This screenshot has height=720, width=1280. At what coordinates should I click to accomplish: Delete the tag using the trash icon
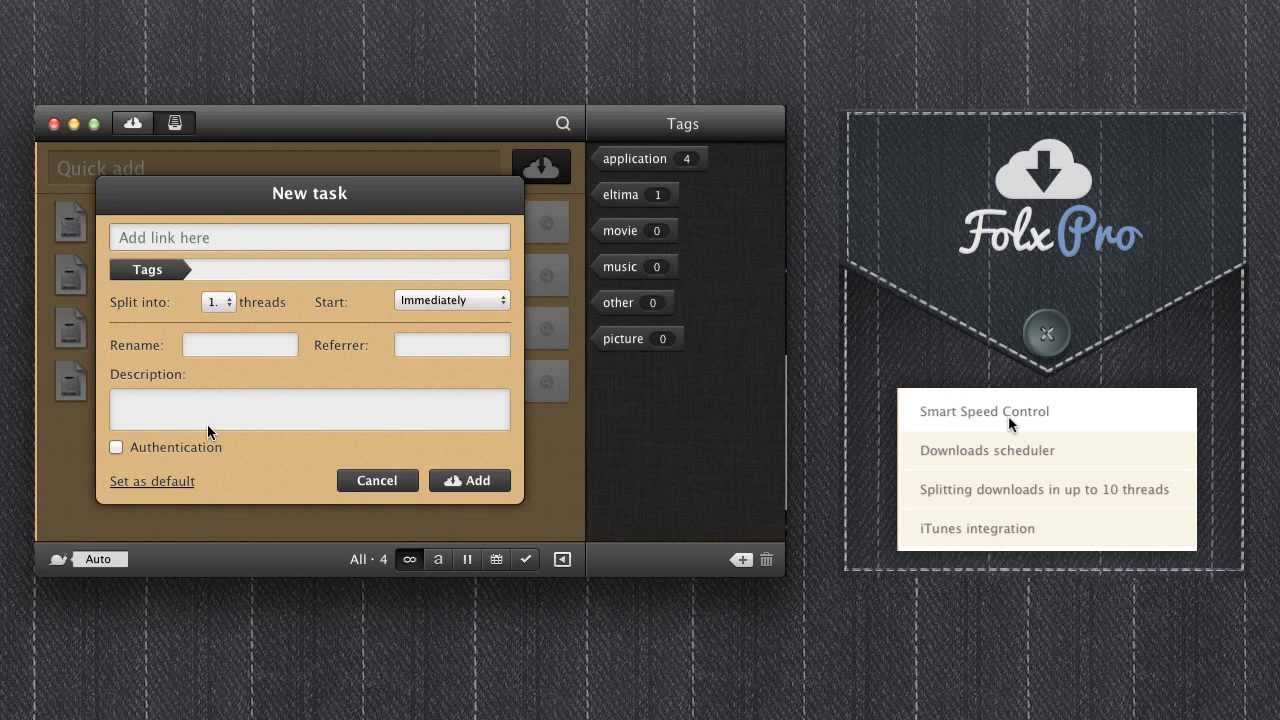click(767, 560)
